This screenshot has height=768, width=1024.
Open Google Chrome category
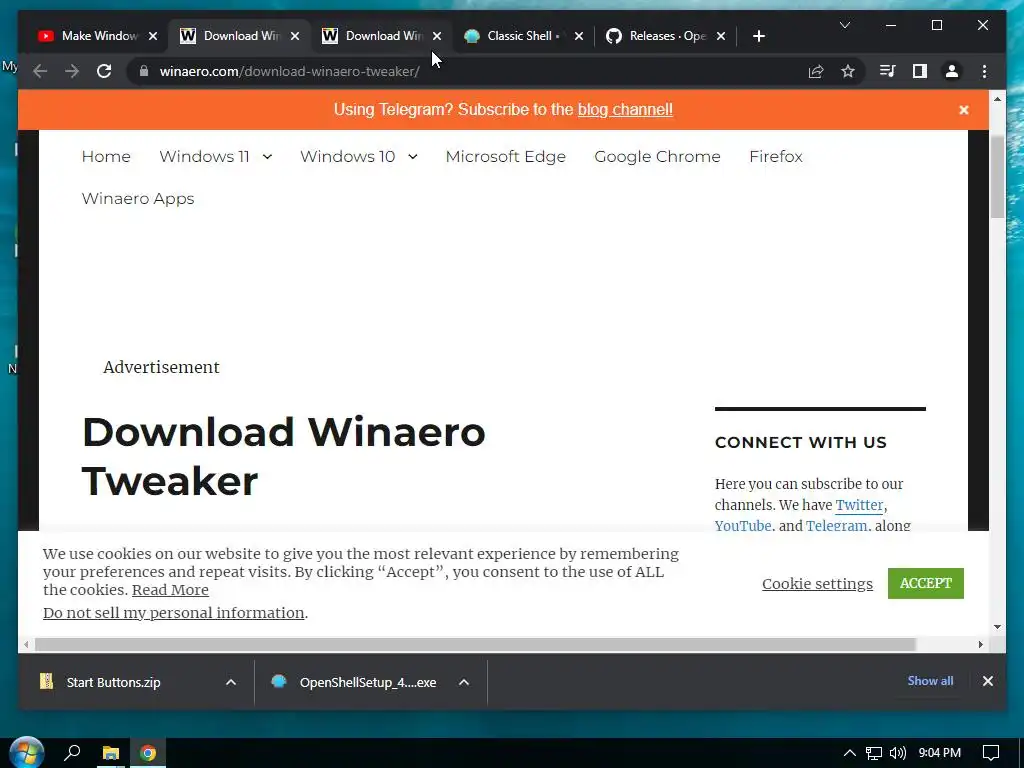(657, 157)
